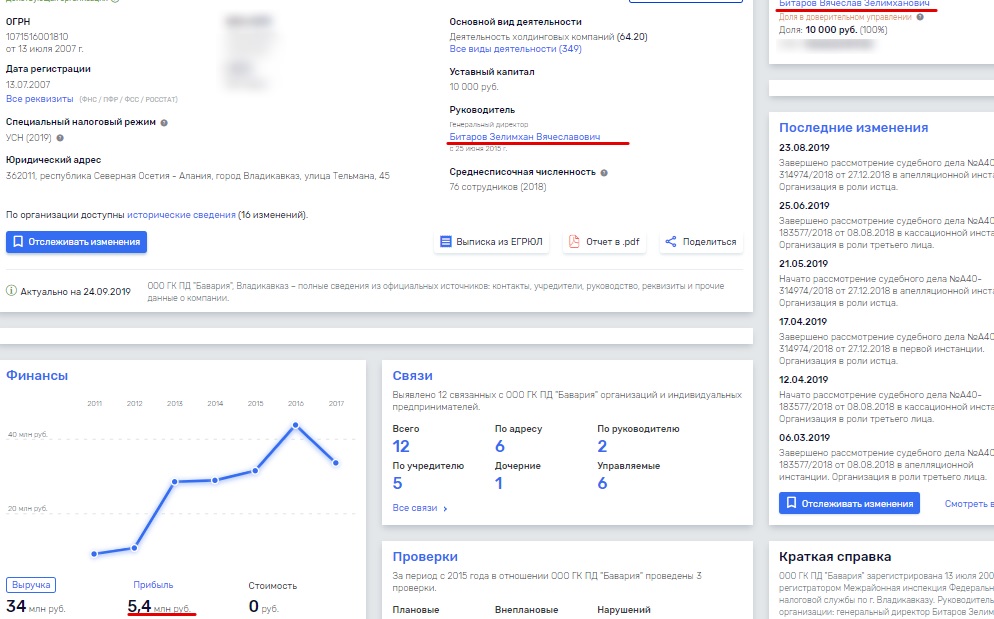Click Финансы section heading
The image size is (994, 619).
pyautogui.click(x=37, y=375)
